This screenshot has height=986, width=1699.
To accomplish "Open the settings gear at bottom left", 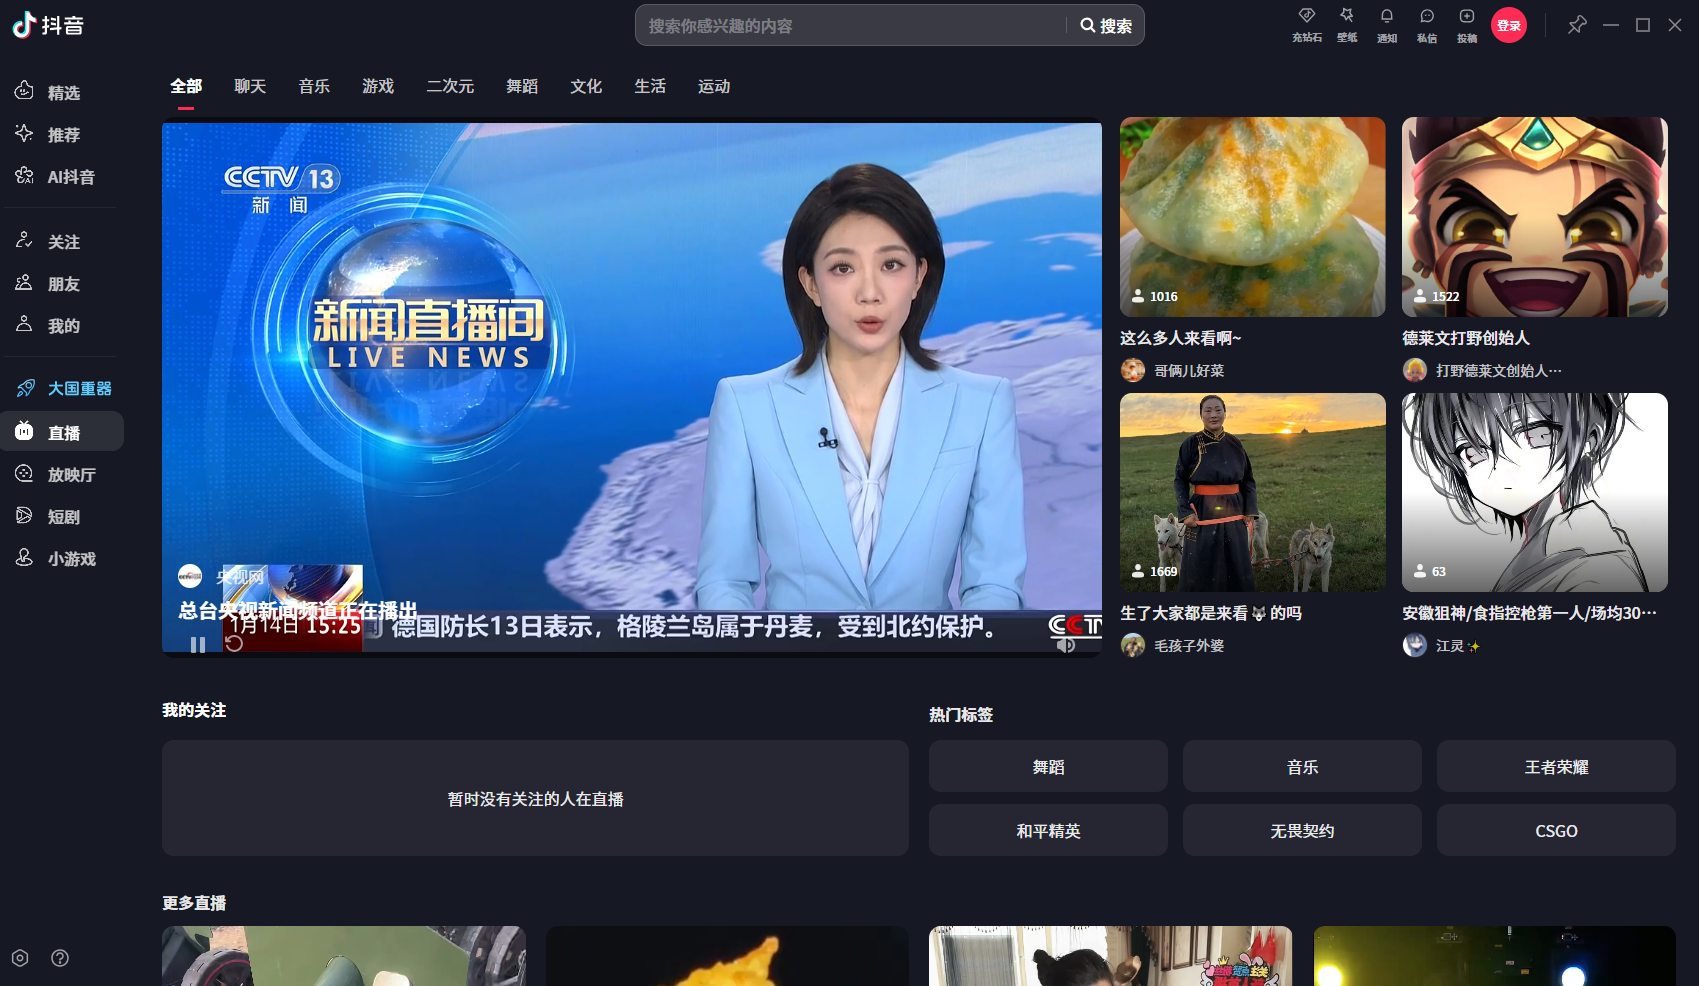I will [20, 957].
